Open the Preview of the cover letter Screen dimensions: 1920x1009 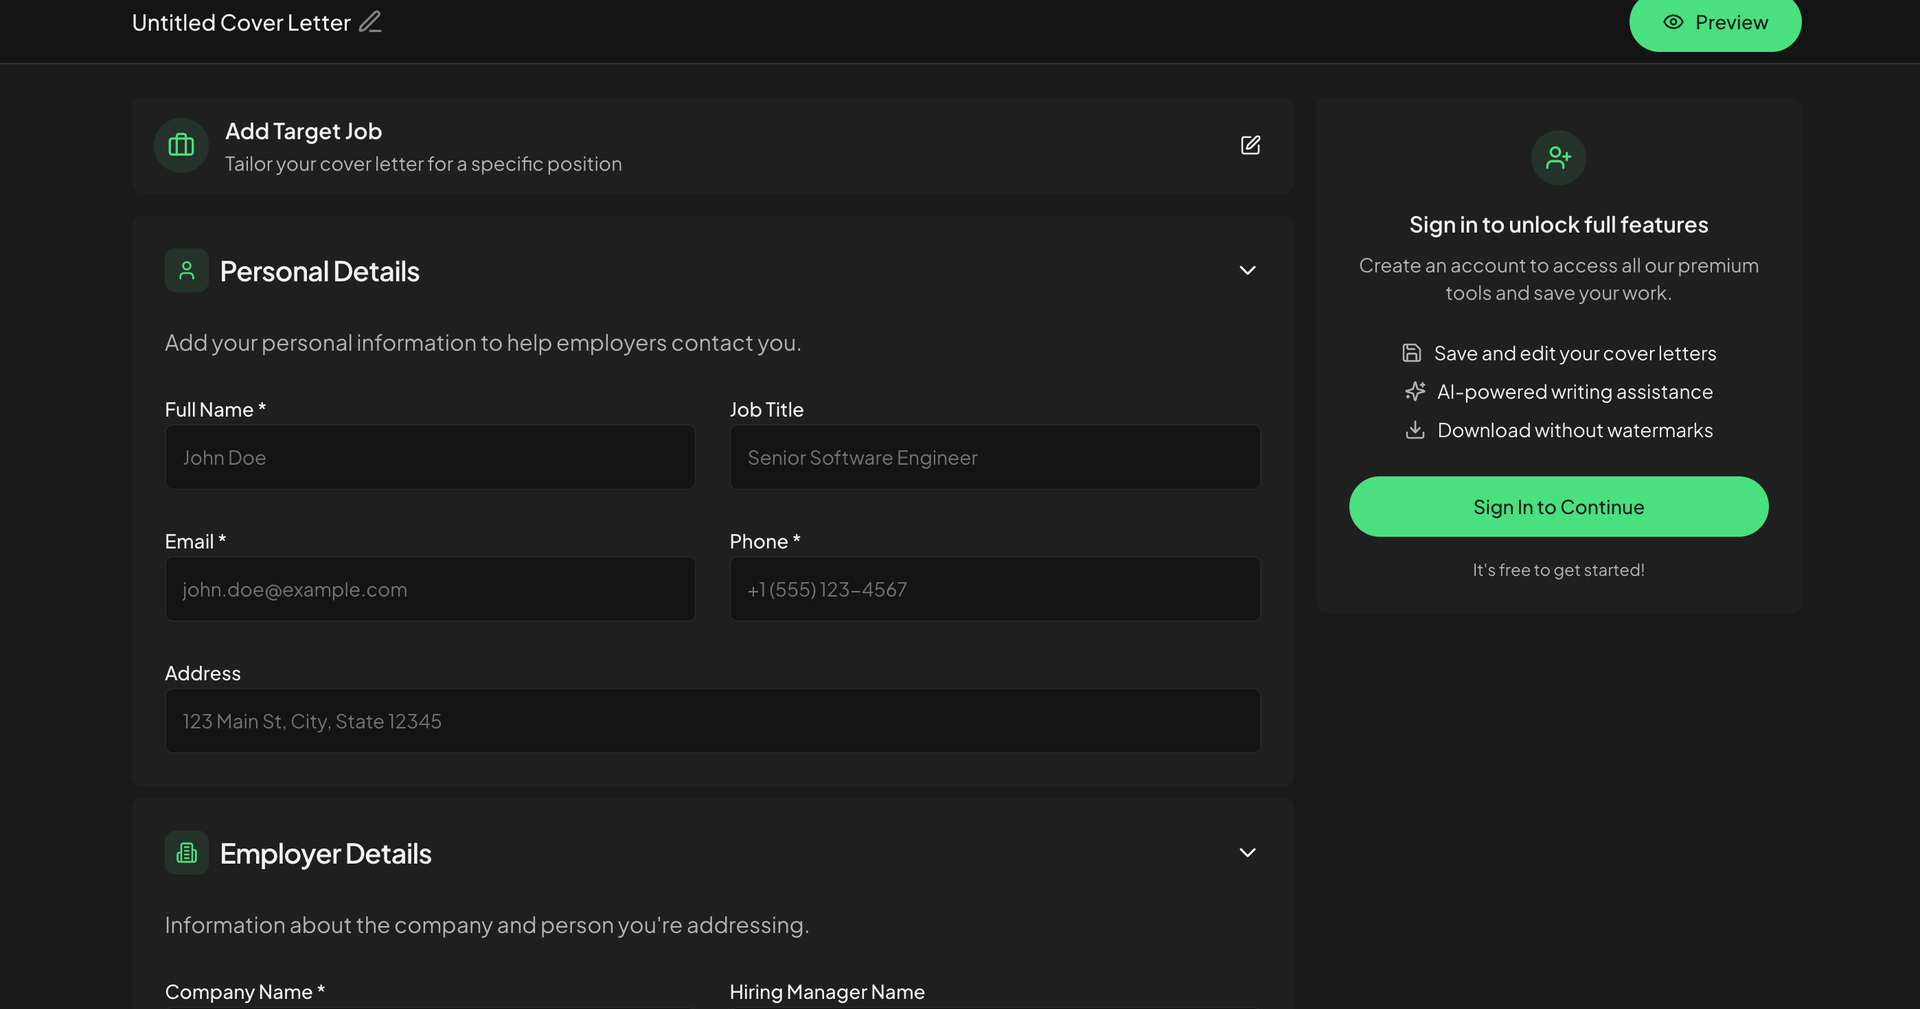pos(1714,23)
